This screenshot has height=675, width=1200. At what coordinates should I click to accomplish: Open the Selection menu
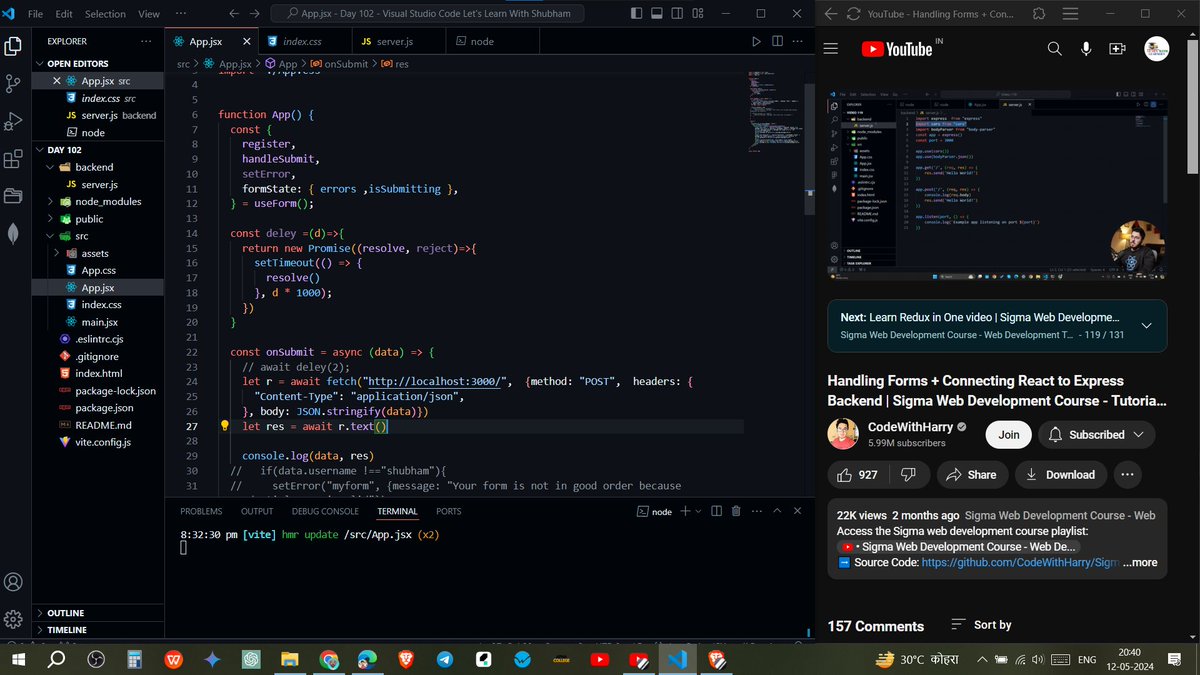(105, 14)
